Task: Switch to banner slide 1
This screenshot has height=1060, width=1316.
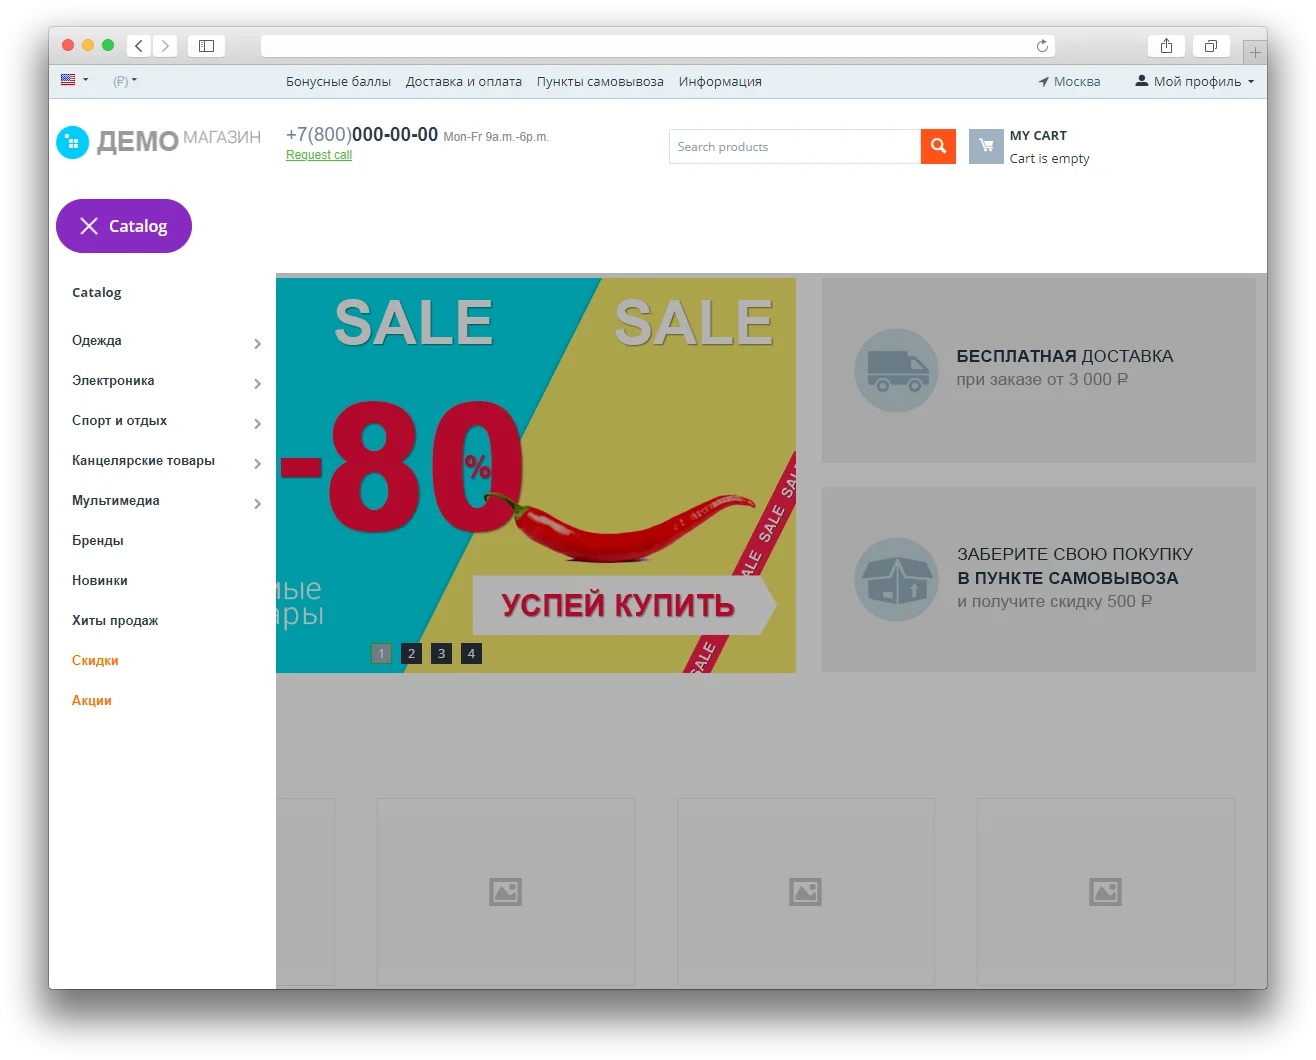Action: (x=381, y=654)
